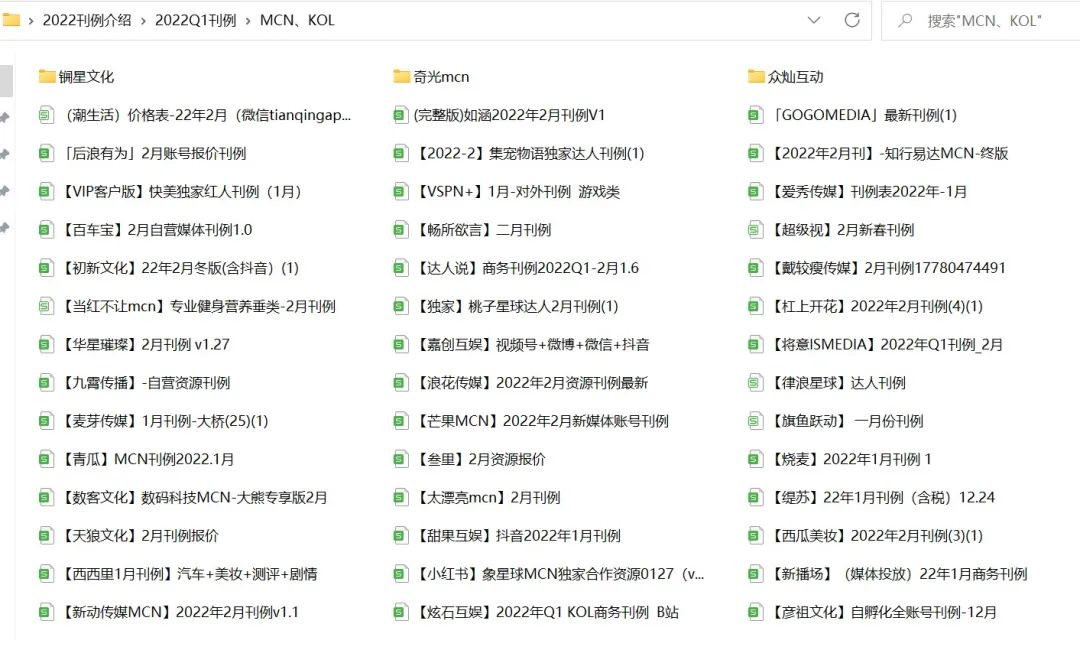Select the file 【嘉创互娱】视频号+微博+微信+抖音
Screen dimensions: 1080x650
(521, 344)
